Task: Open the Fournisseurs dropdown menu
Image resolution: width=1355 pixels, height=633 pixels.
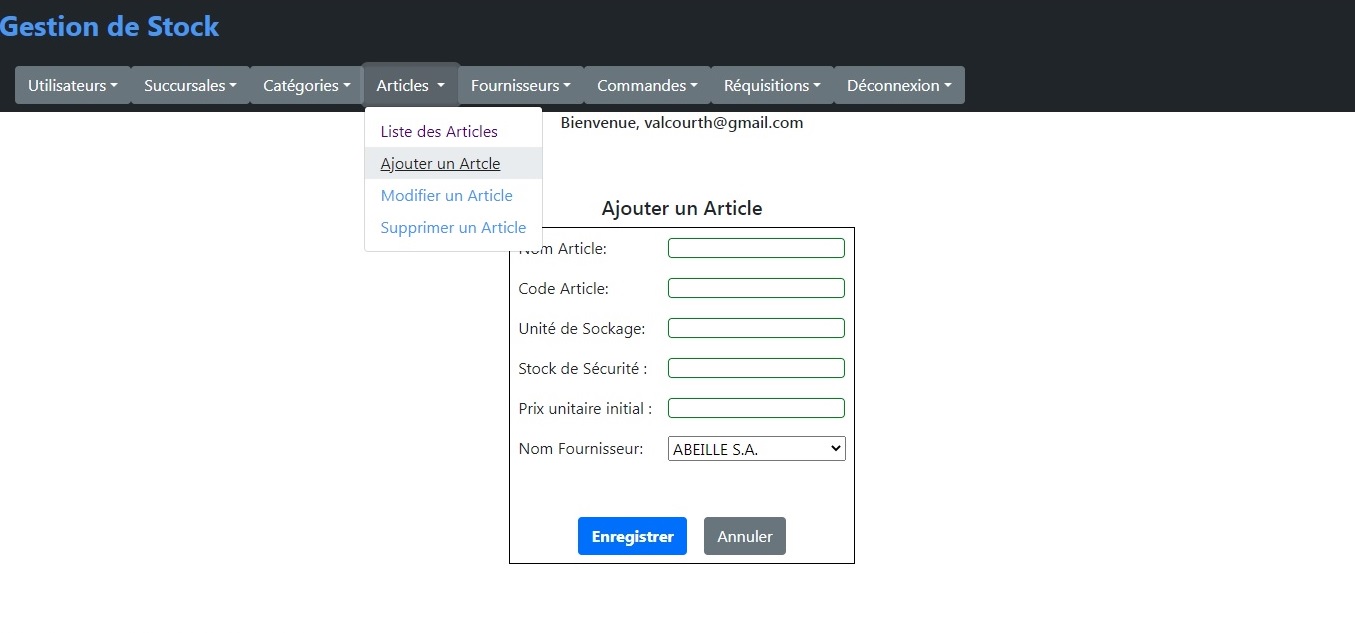Action: tap(520, 85)
